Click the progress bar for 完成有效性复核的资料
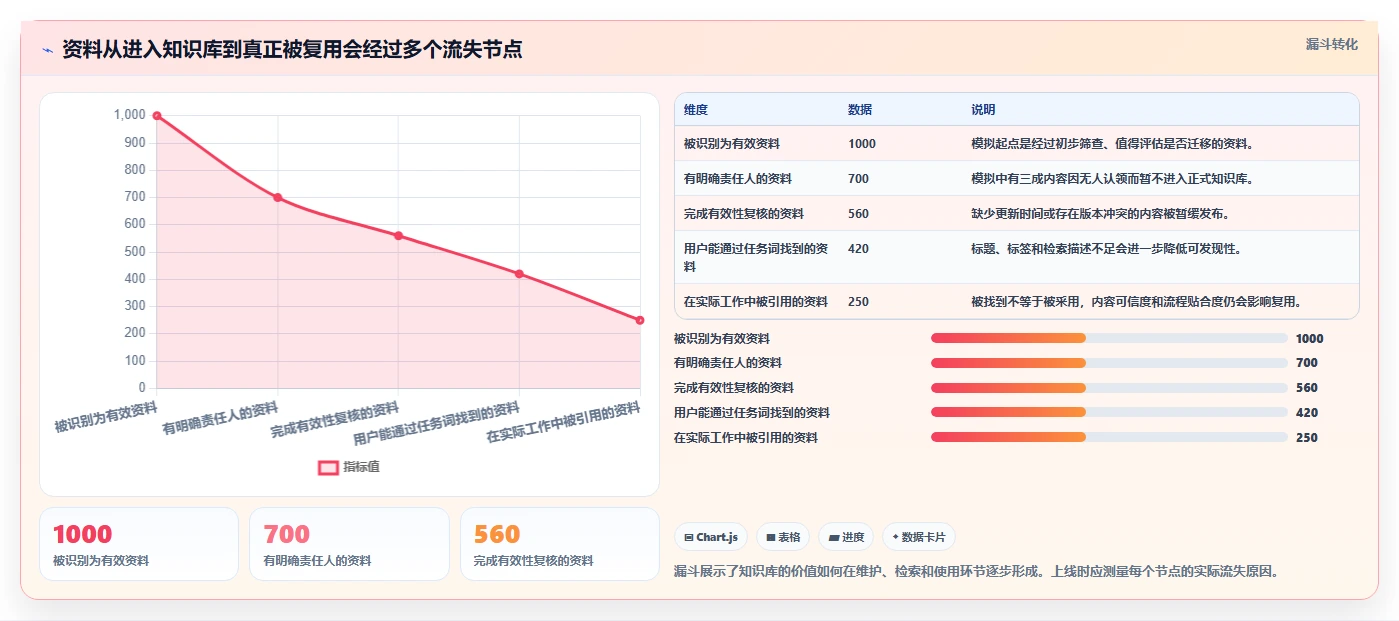Screen dimensions: 1399x621 point(1109,388)
